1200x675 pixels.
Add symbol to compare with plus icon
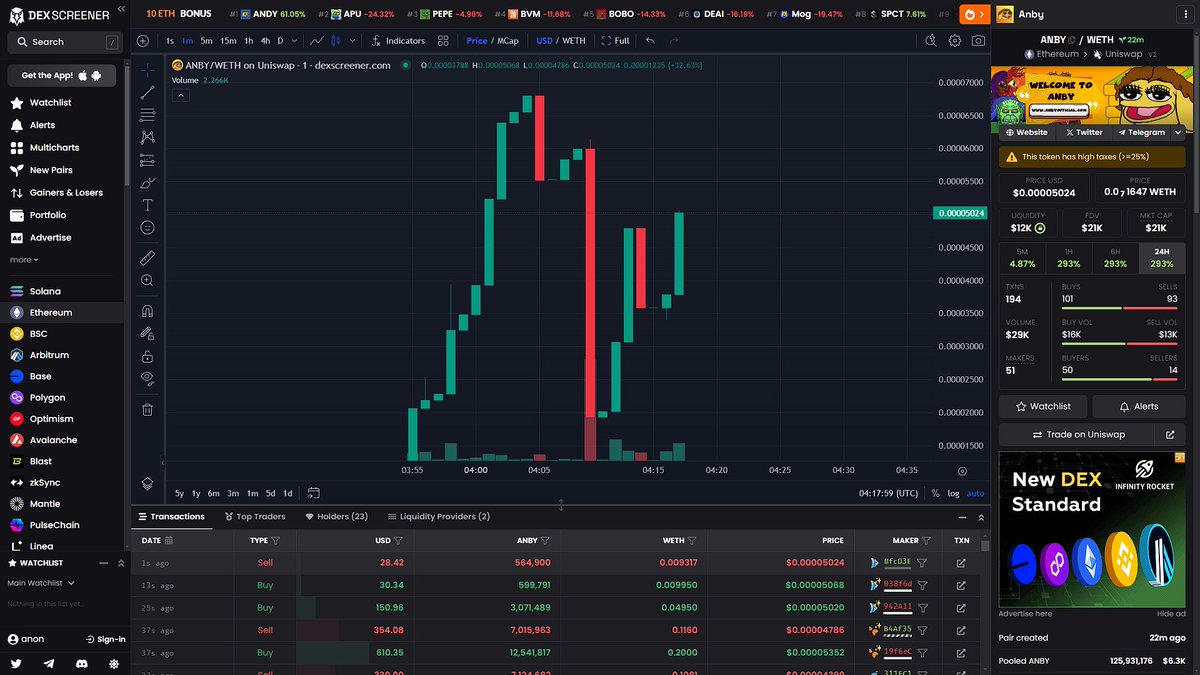(x=143, y=41)
